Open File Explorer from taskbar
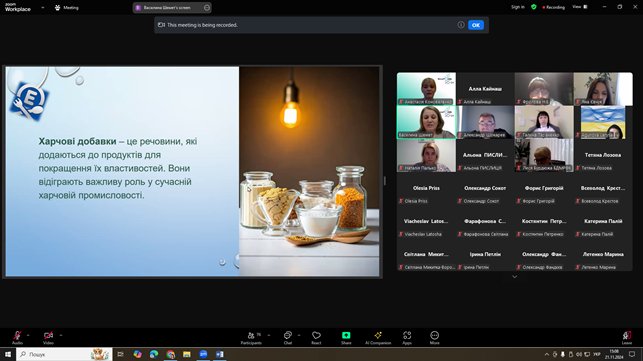This screenshot has height=361, width=643. (187, 354)
